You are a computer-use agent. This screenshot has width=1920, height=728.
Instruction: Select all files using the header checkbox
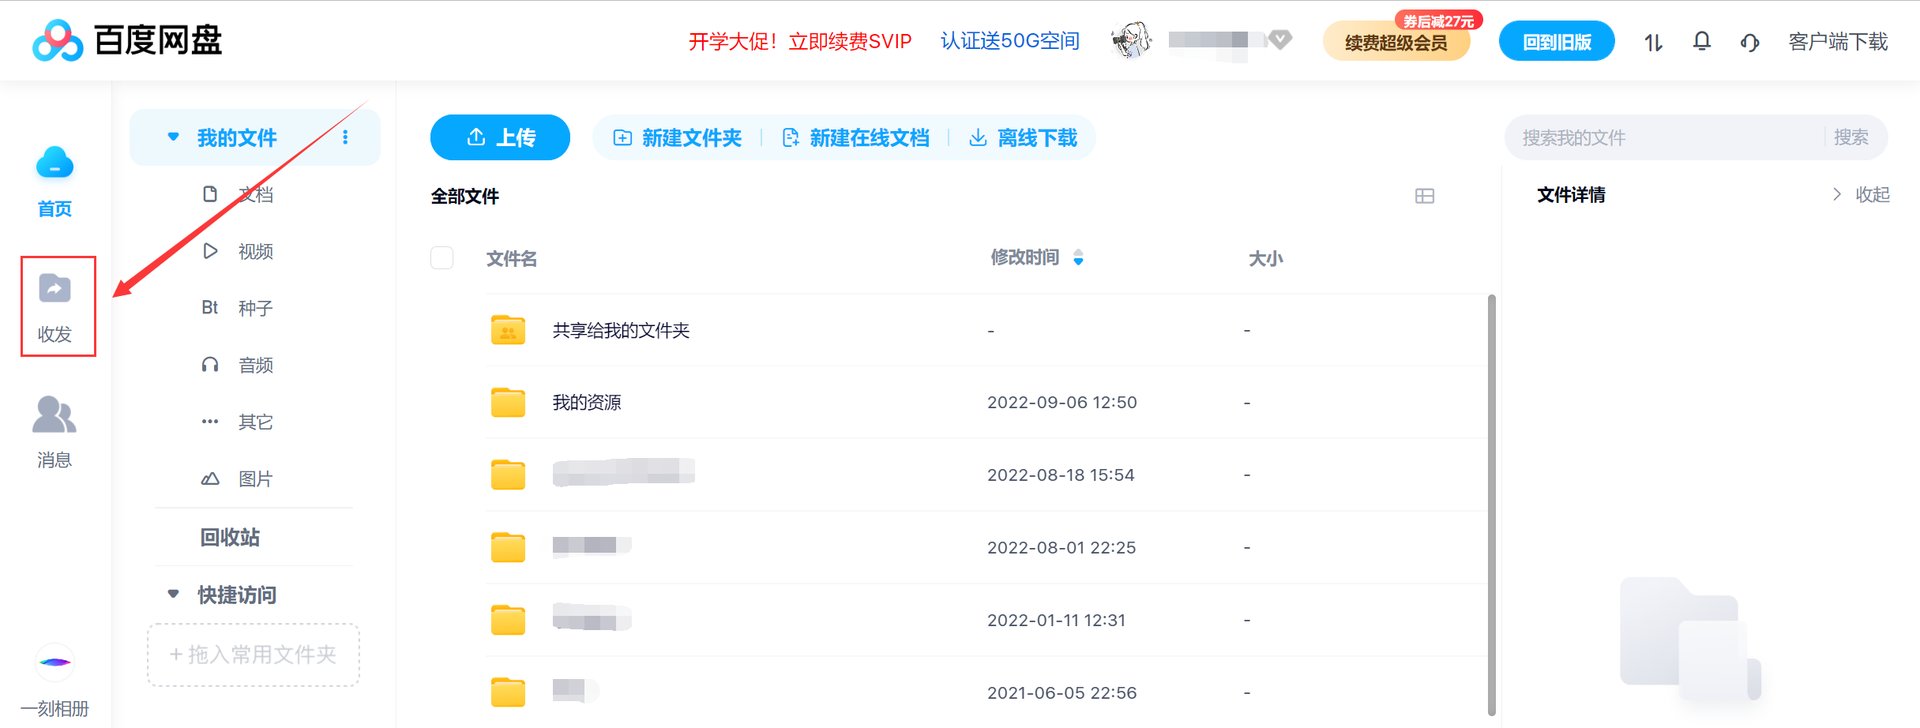[x=441, y=257]
